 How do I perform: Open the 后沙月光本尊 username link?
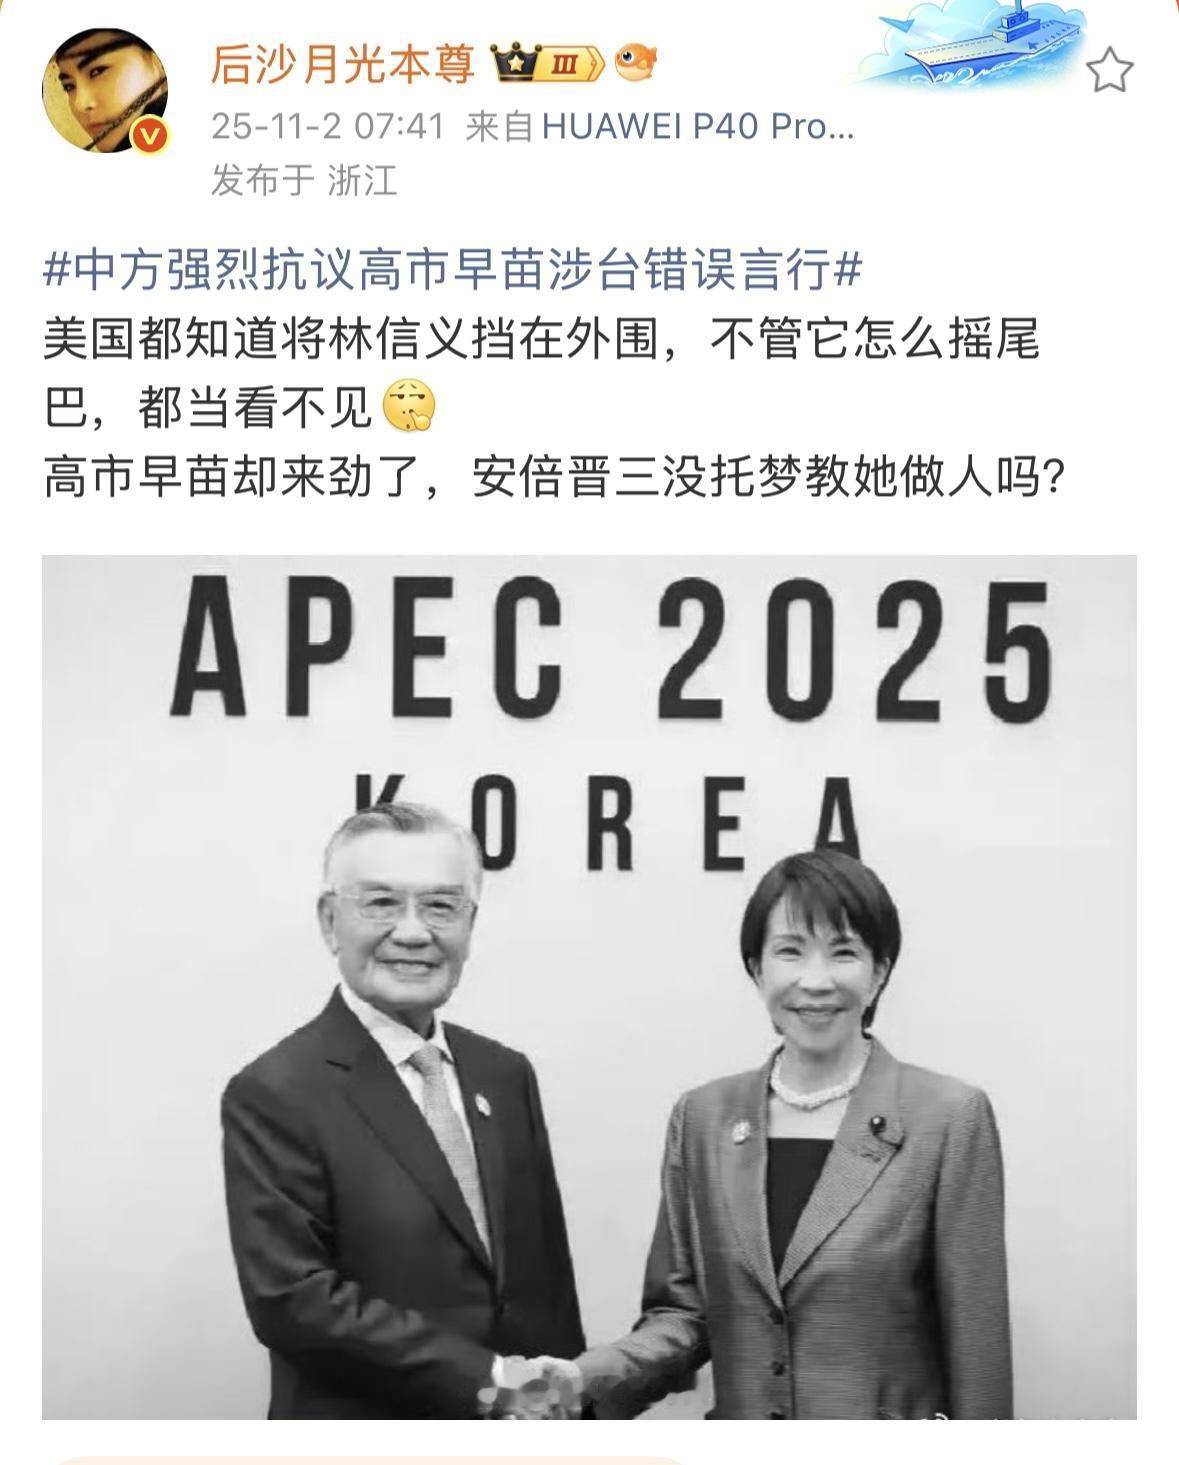[x=343, y=65]
